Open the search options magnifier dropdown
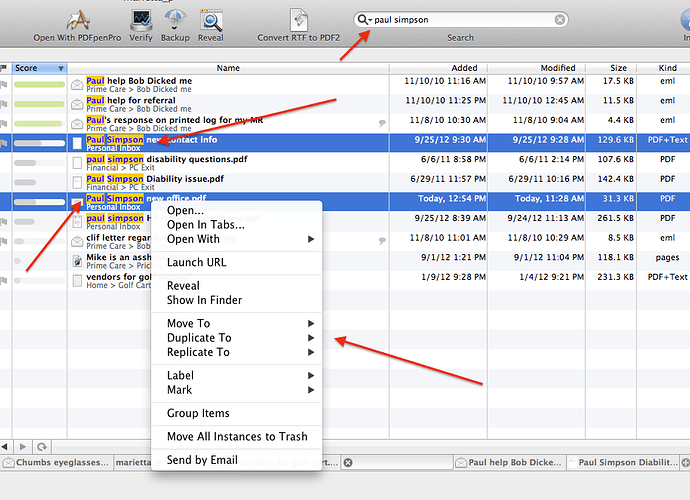The height and width of the screenshot is (500, 690). [364, 20]
